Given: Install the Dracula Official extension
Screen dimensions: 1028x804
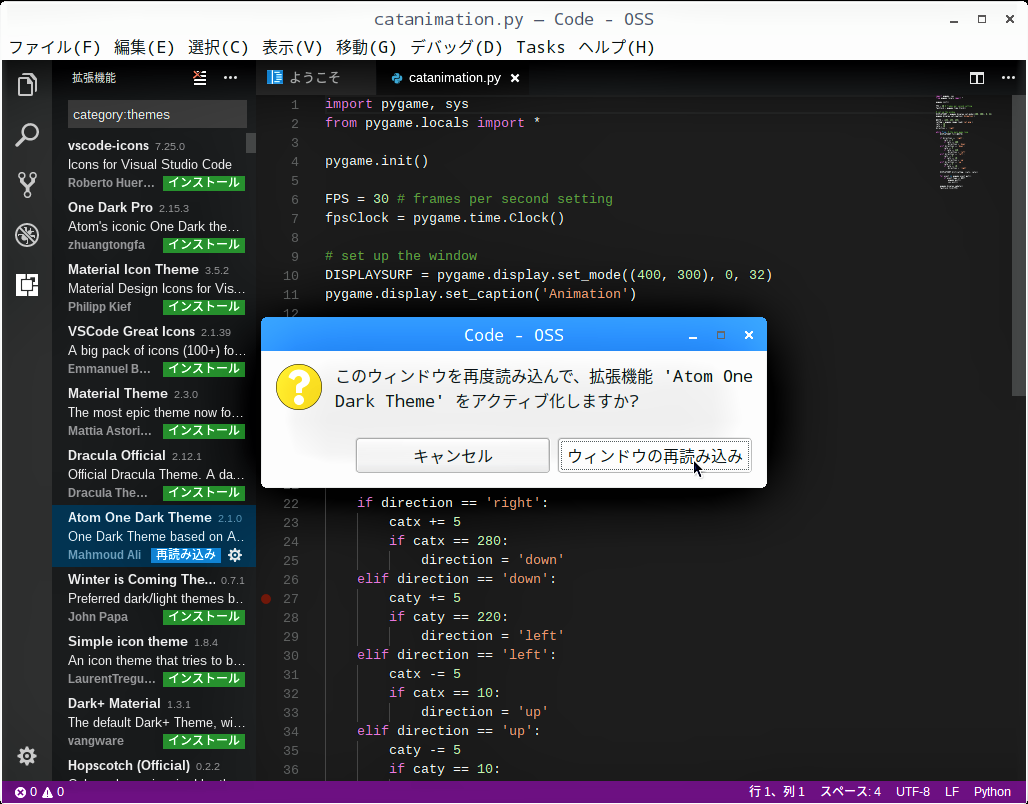Looking at the screenshot, I should tap(204, 493).
